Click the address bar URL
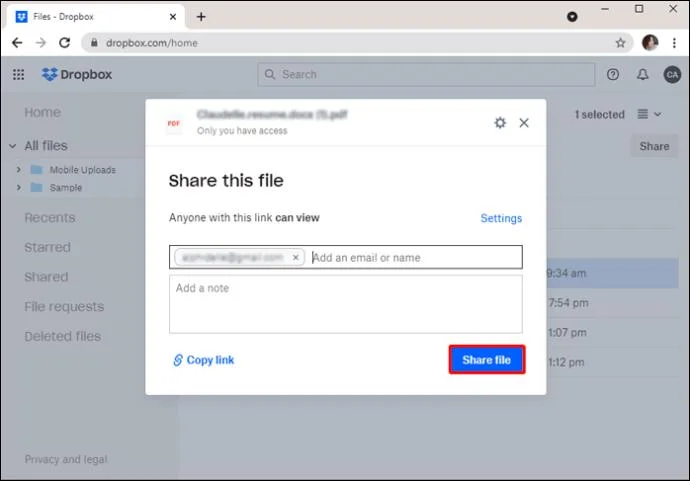 [152, 43]
